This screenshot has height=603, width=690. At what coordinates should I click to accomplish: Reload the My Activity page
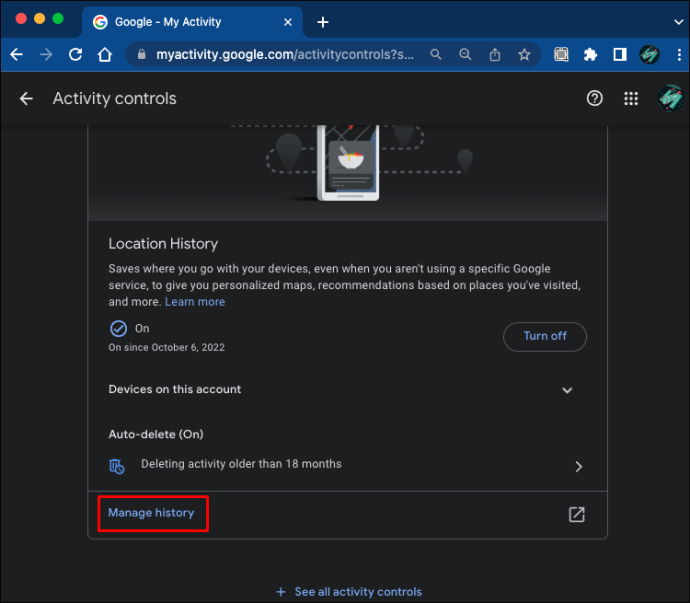pyautogui.click(x=76, y=55)
